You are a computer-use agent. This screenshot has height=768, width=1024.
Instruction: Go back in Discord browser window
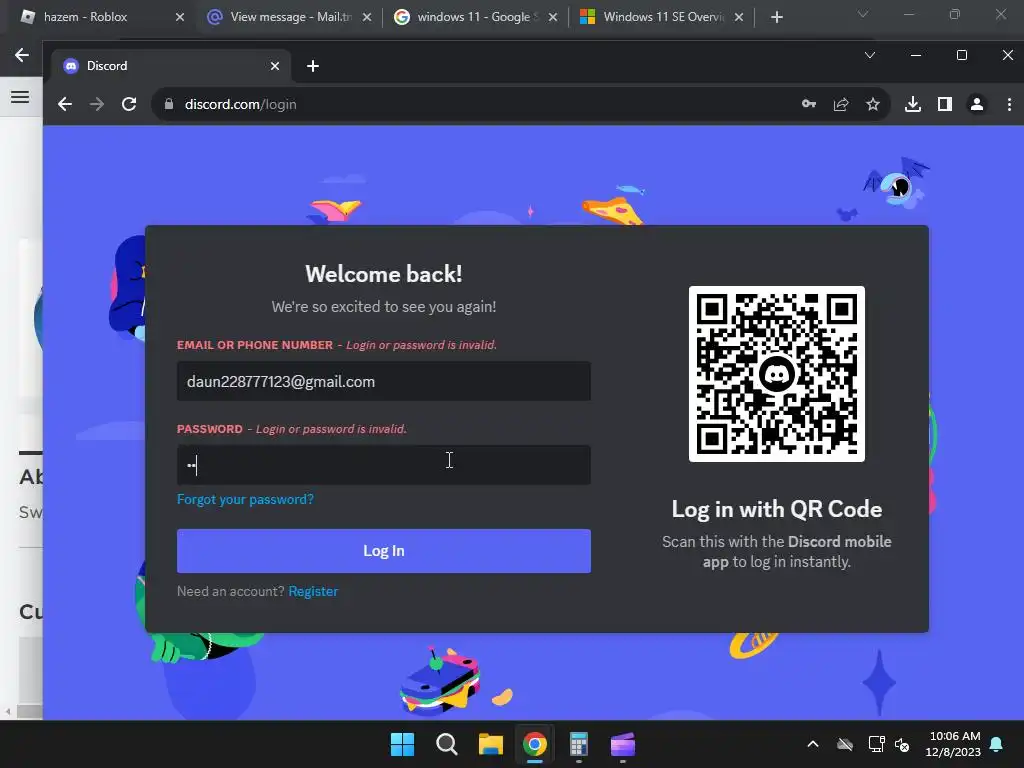coord(65,104)
